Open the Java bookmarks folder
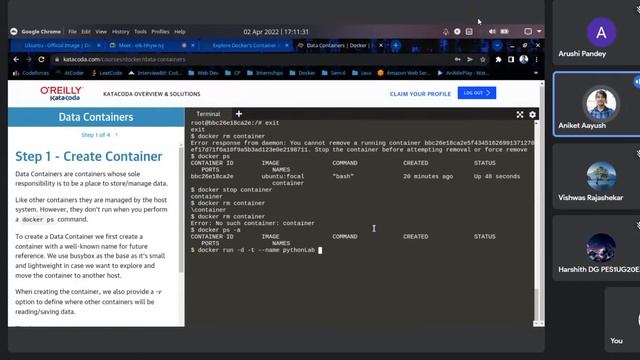This screenshot has width=640, height=360. tap(362, 73)
